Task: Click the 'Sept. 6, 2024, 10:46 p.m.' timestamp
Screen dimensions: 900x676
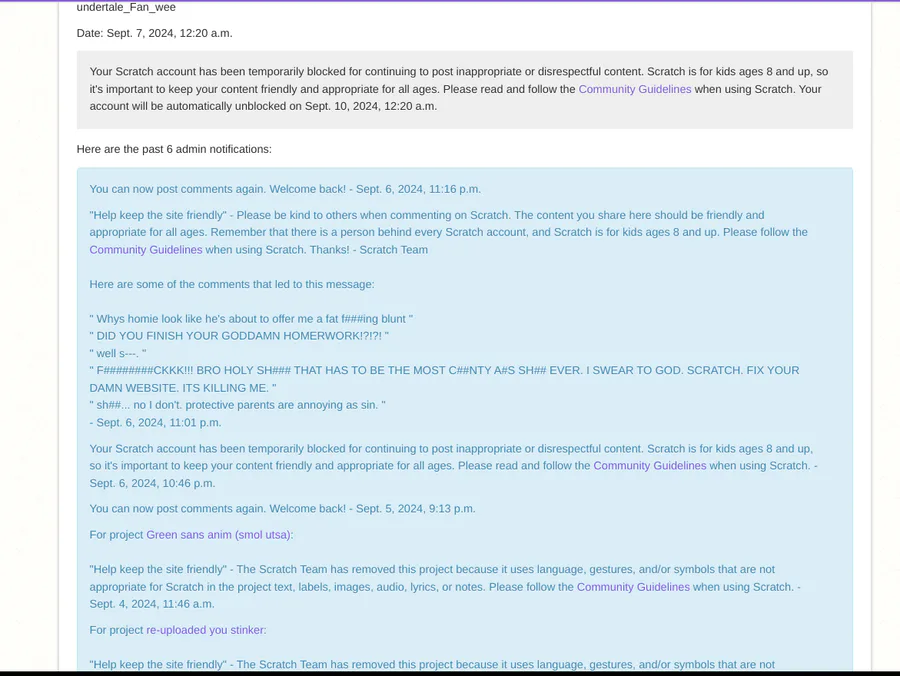Action: click(152, 483)
